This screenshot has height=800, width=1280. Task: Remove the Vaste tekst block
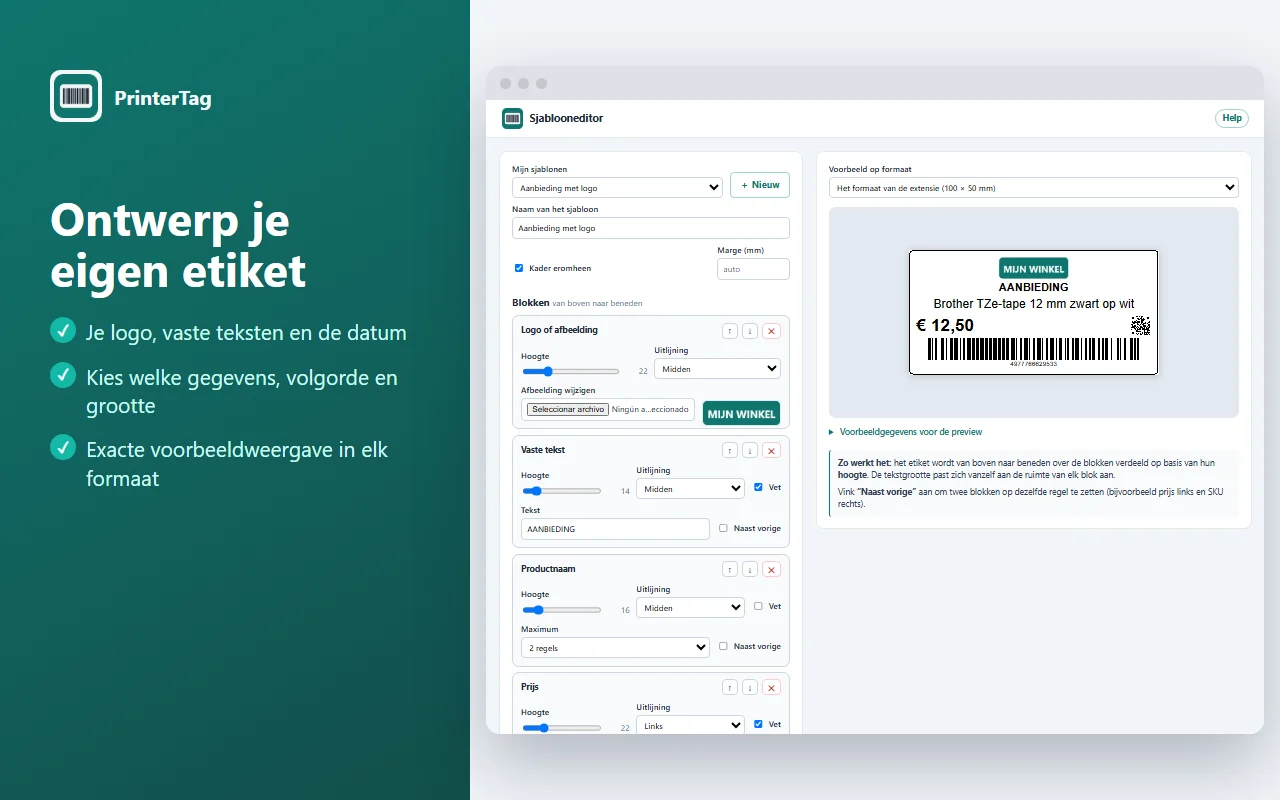(771, 451)
